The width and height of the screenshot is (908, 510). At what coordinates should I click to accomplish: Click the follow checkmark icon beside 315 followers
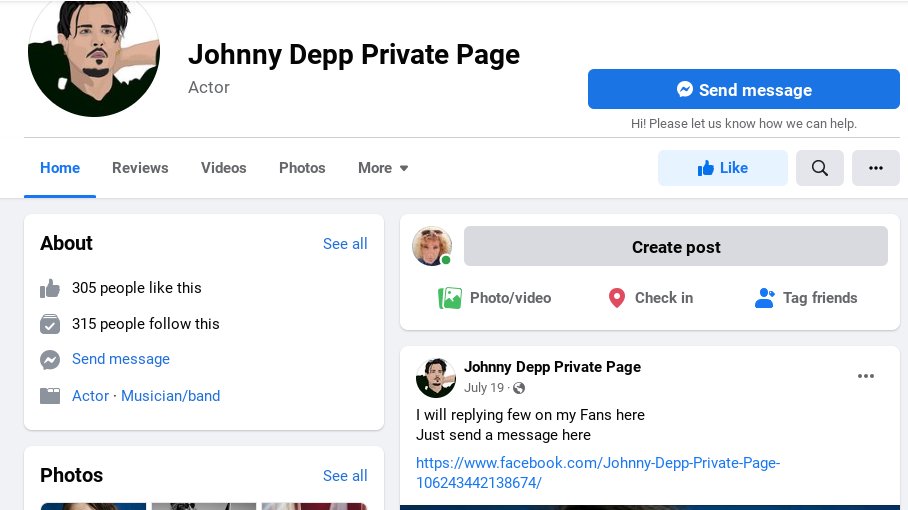point(50,324)
